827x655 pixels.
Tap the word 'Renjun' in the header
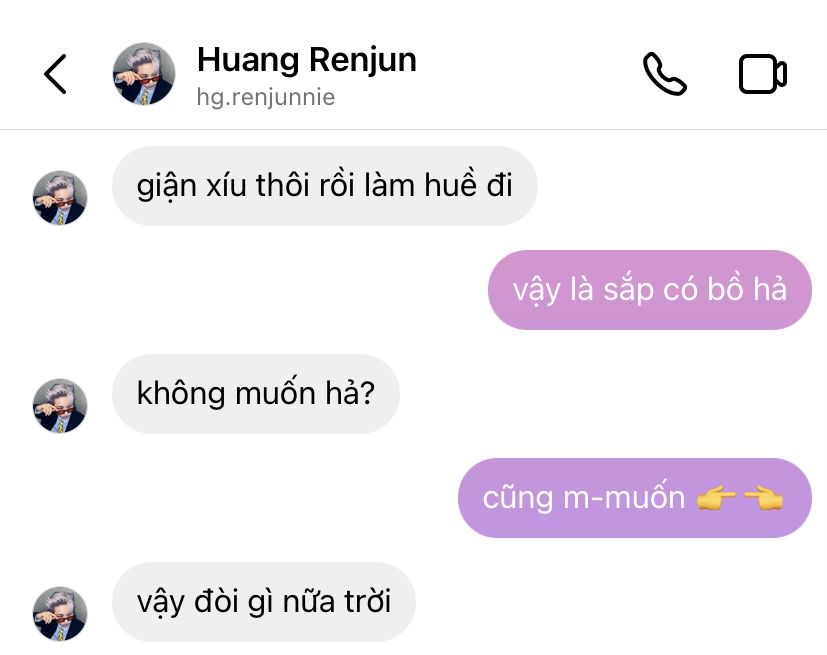[363, 62]
